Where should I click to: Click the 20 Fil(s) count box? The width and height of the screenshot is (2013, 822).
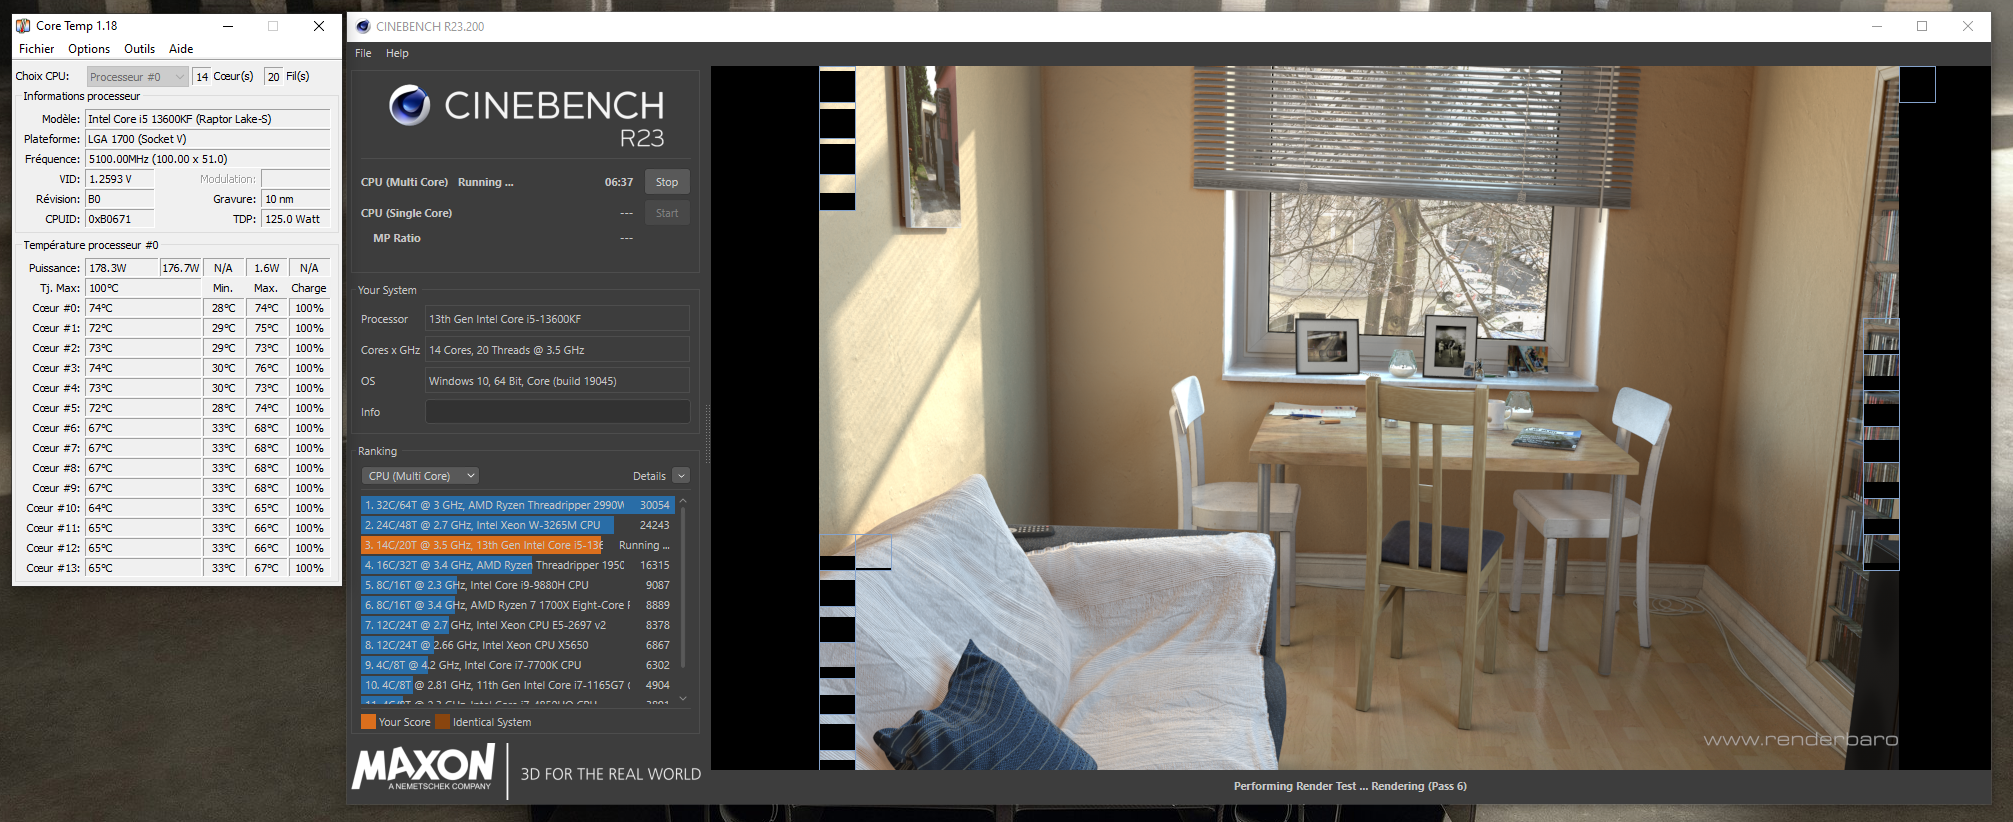pyautogui.click(x=274, y=77)
